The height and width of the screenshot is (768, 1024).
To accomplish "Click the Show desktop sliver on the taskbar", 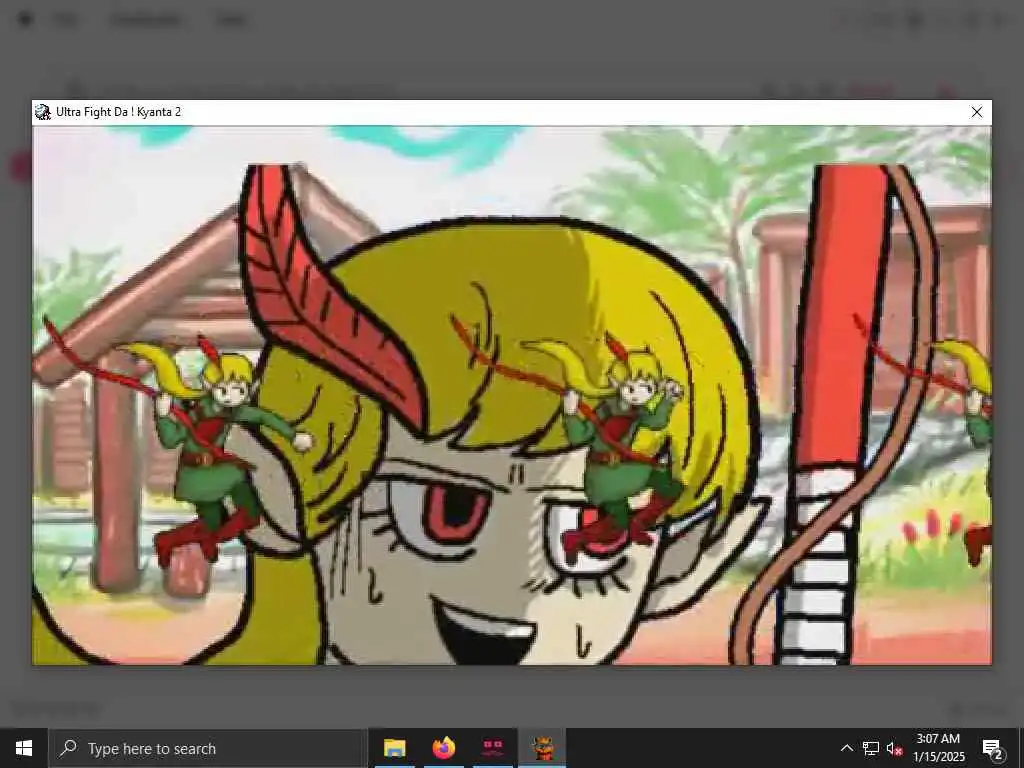I will click(x=1021, y=748).
